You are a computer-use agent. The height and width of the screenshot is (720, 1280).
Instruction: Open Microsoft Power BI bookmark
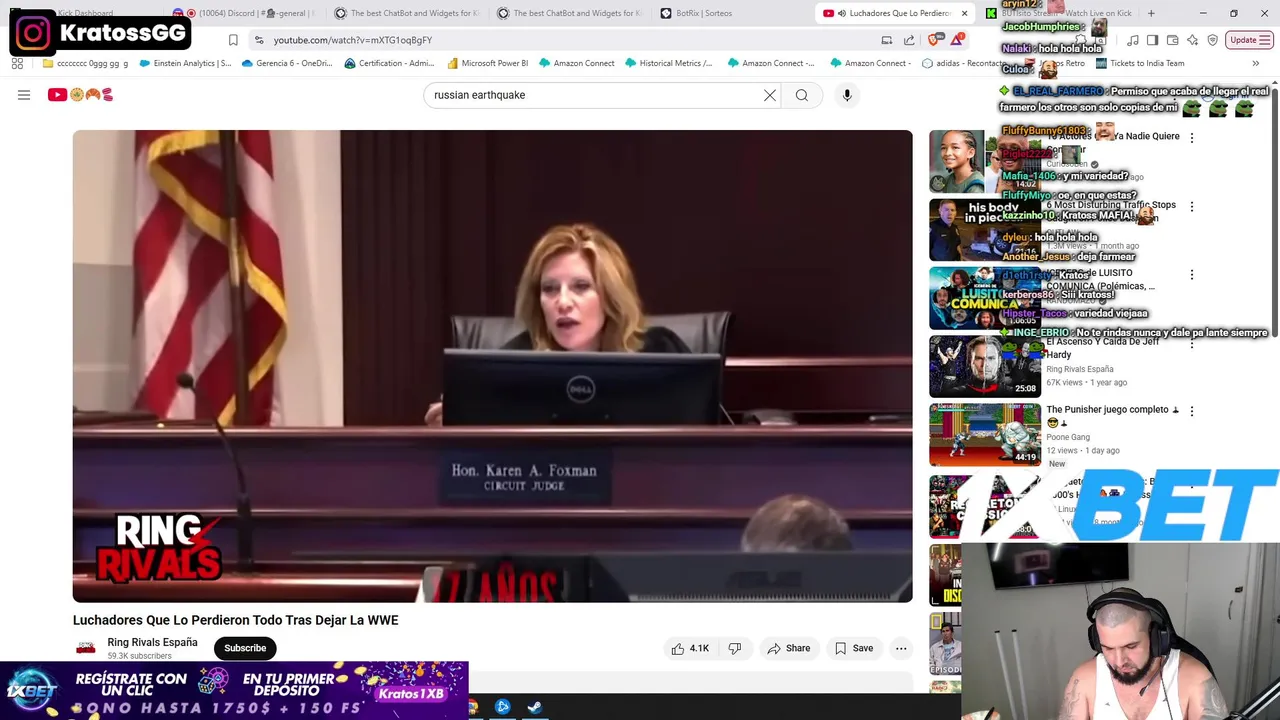(x=488, y=63)
